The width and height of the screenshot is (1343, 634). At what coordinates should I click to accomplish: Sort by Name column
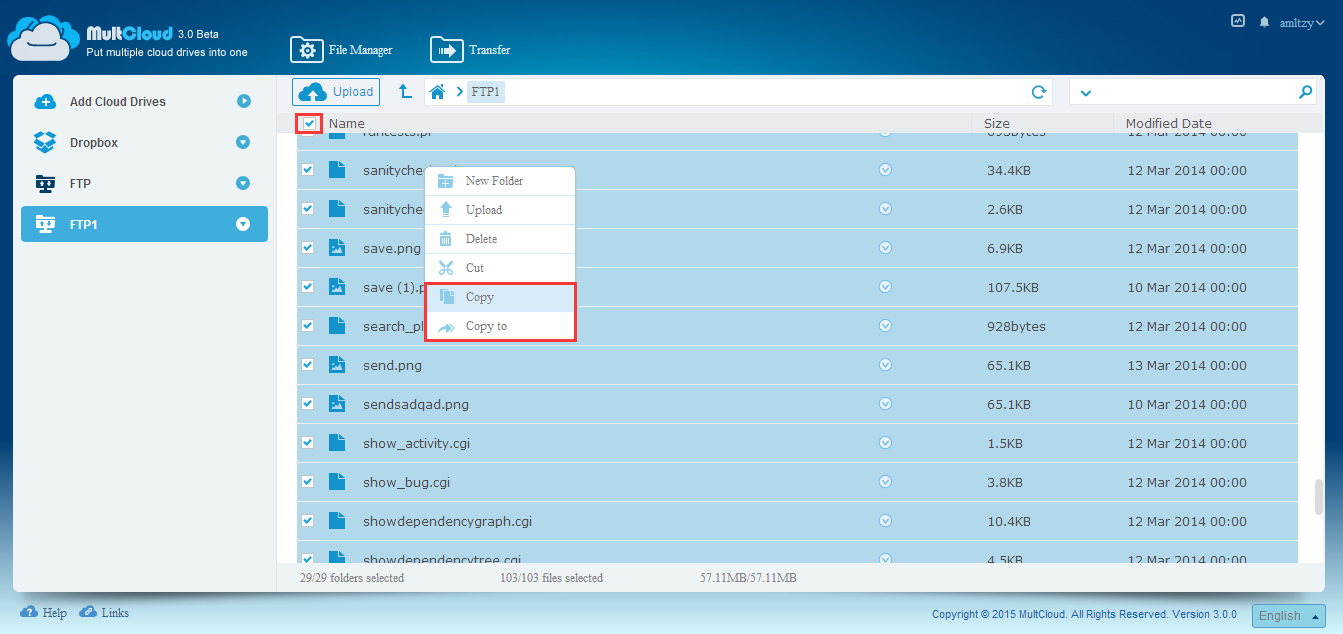pyautogui.click(x=347, y=124)
